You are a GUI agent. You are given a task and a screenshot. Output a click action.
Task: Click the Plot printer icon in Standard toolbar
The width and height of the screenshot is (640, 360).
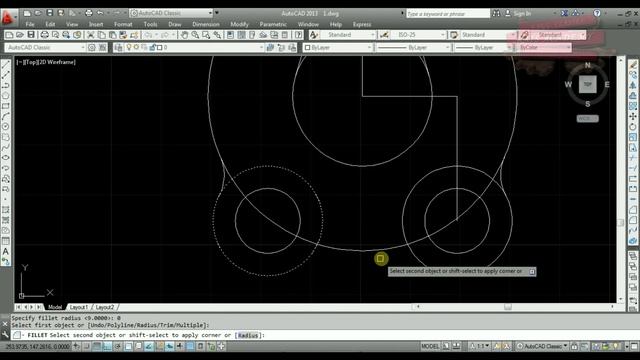point(44,35)
